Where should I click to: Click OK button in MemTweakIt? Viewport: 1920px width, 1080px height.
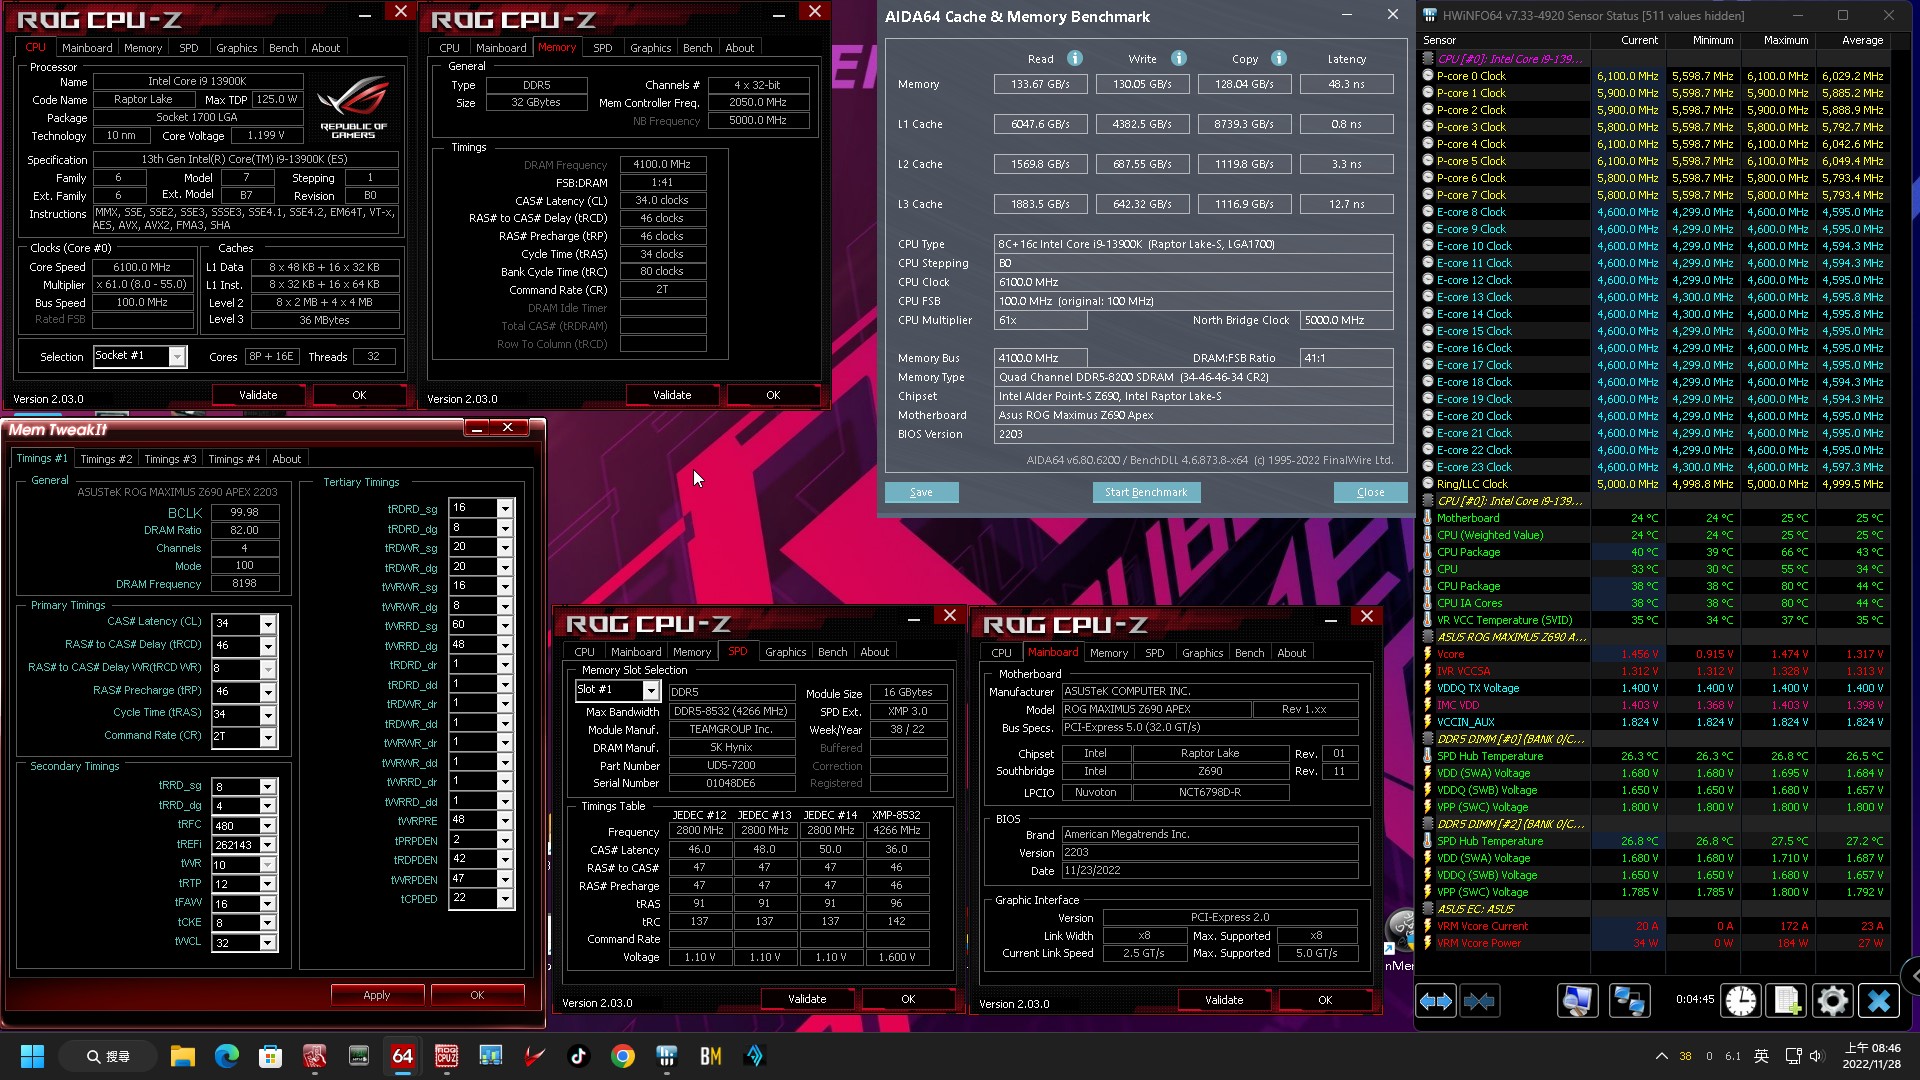click(477, 995)
